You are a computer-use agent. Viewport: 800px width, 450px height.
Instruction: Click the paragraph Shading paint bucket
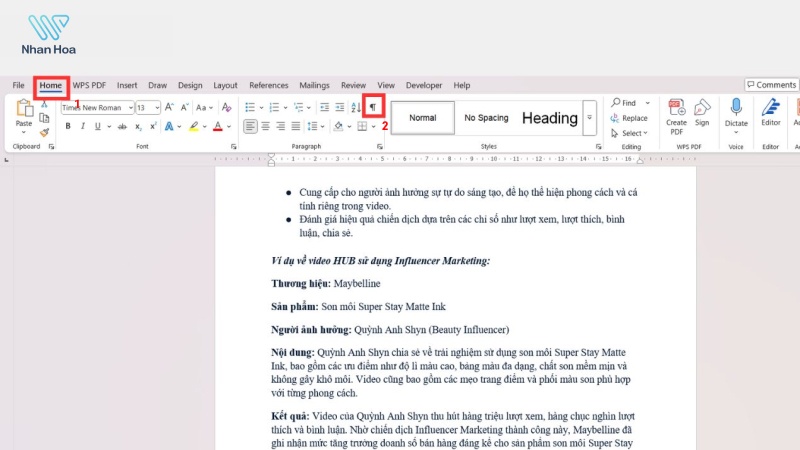[x=338, y=127]
